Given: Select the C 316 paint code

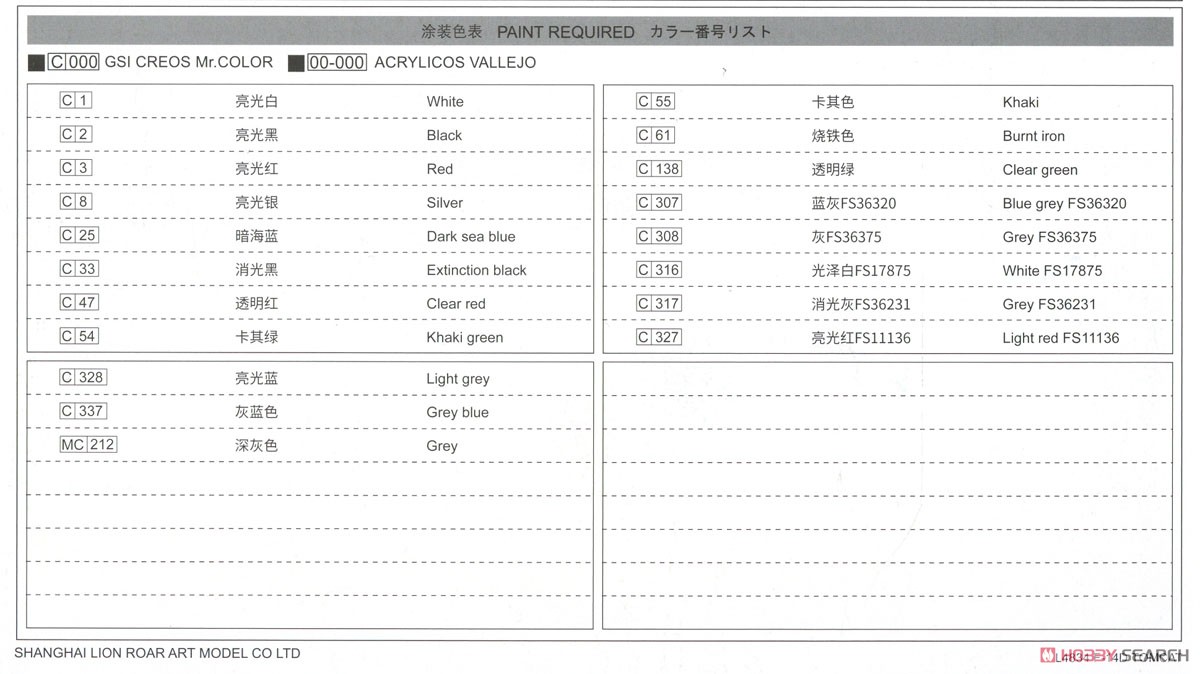Looking at the screenshot, I should coord(659,270).
